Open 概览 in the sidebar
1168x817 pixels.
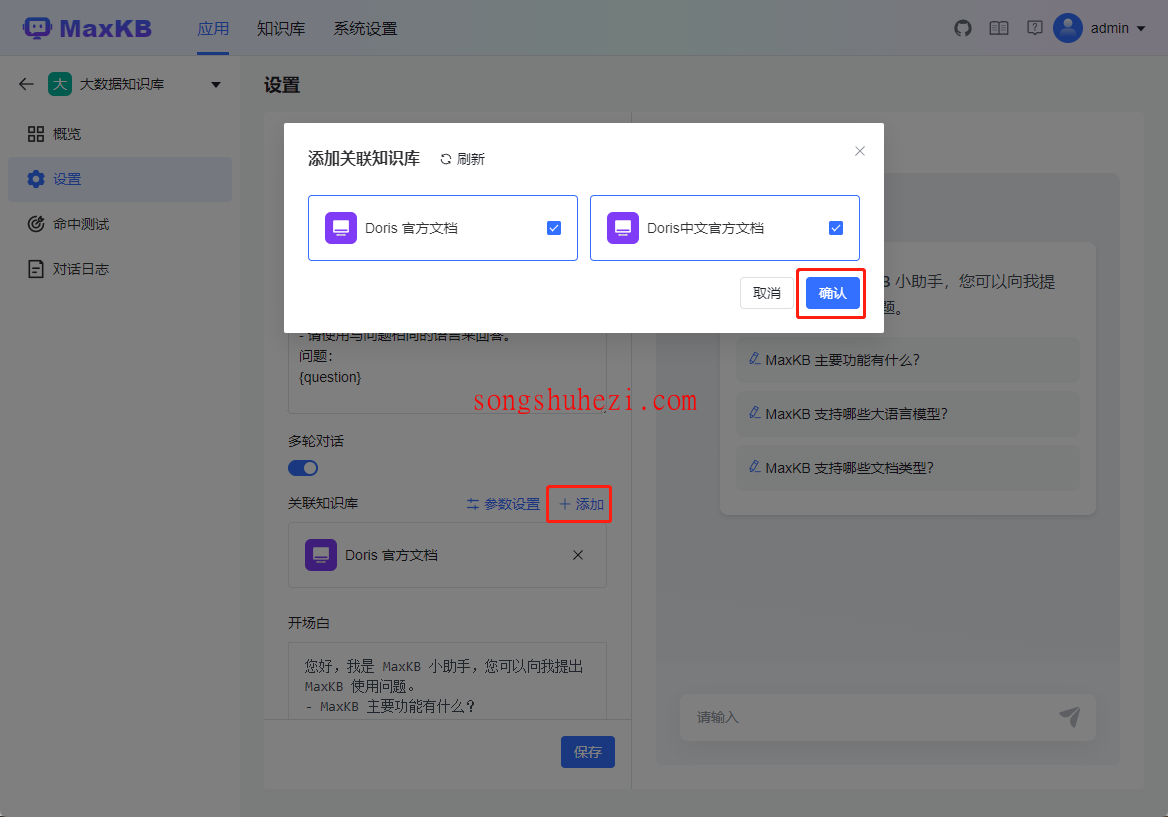(x=120, y=134)
